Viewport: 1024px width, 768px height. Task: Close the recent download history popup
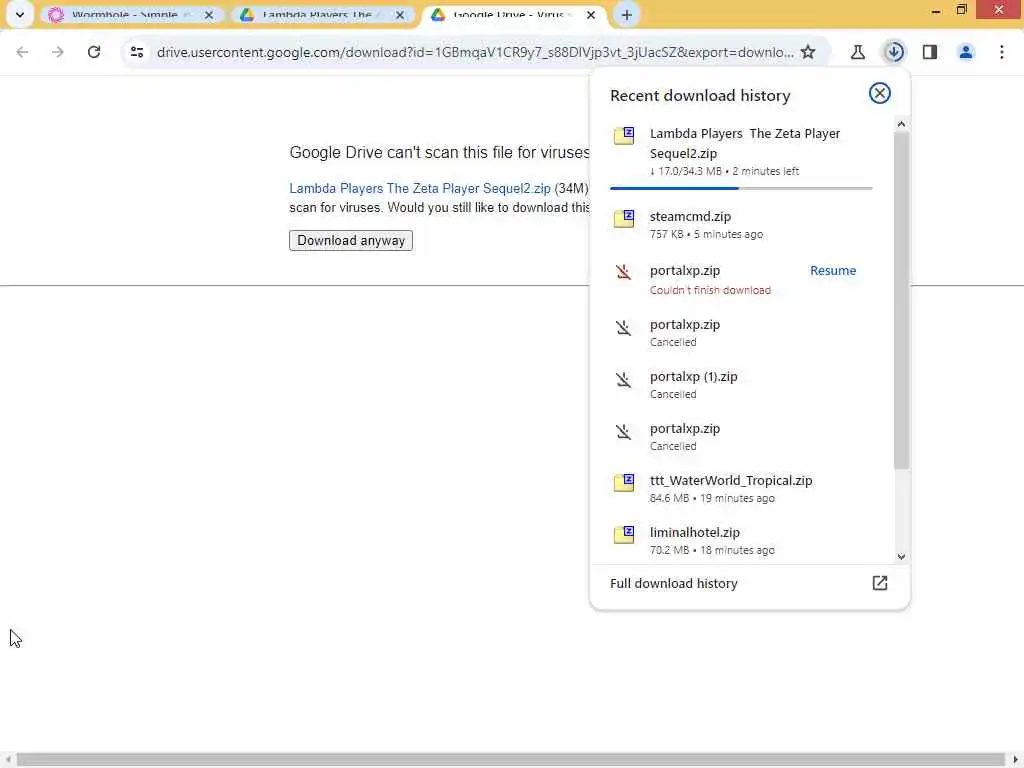(x=880, y=93)
